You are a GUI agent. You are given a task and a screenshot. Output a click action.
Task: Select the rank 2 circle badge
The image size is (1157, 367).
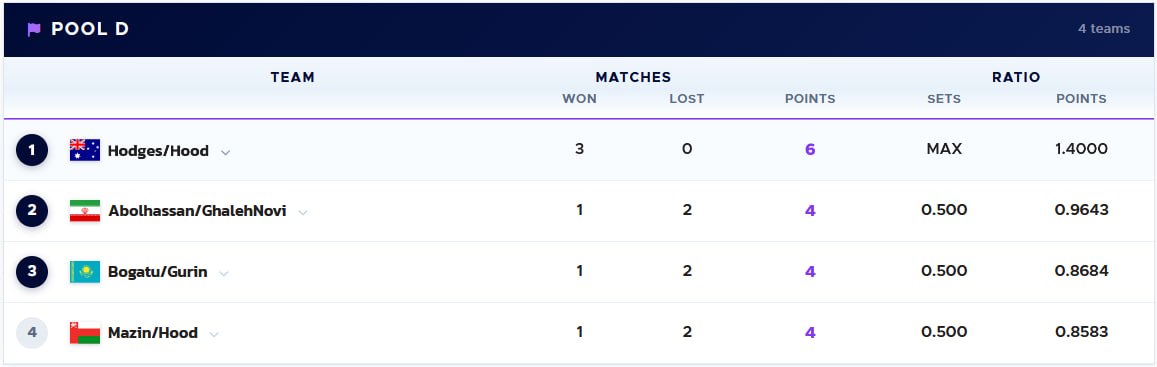click(x=32, y=211)
